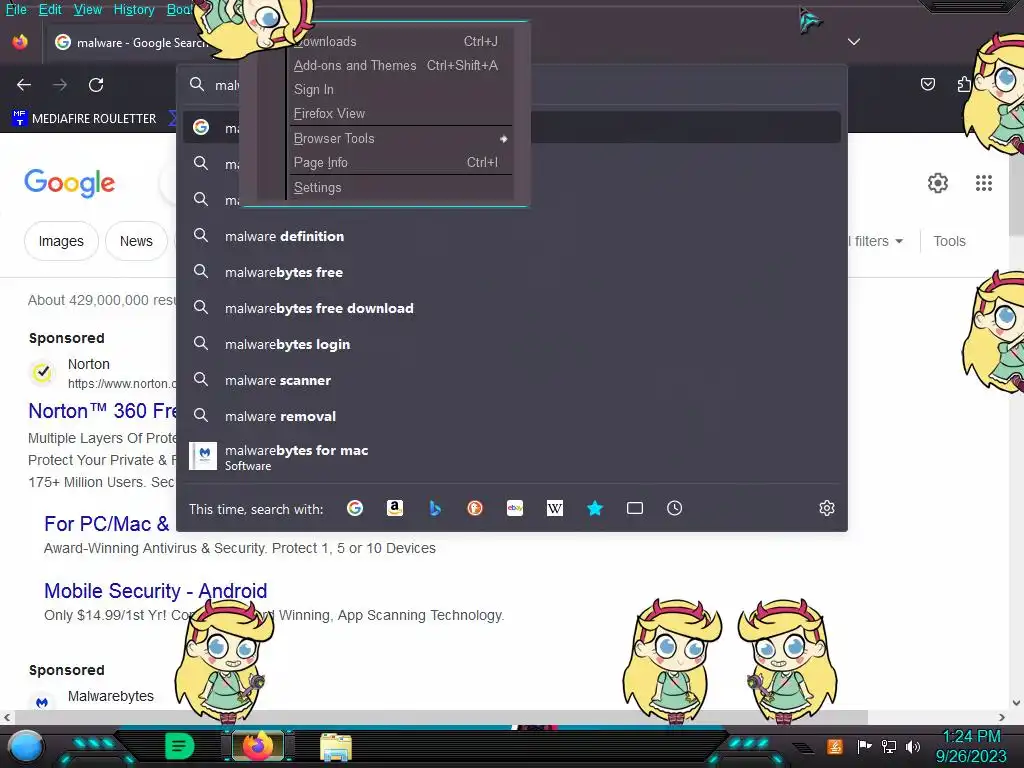The image size is (1024, 768).
Task: Open the Pocket save icon in toolbar
Action: [927, 84]
